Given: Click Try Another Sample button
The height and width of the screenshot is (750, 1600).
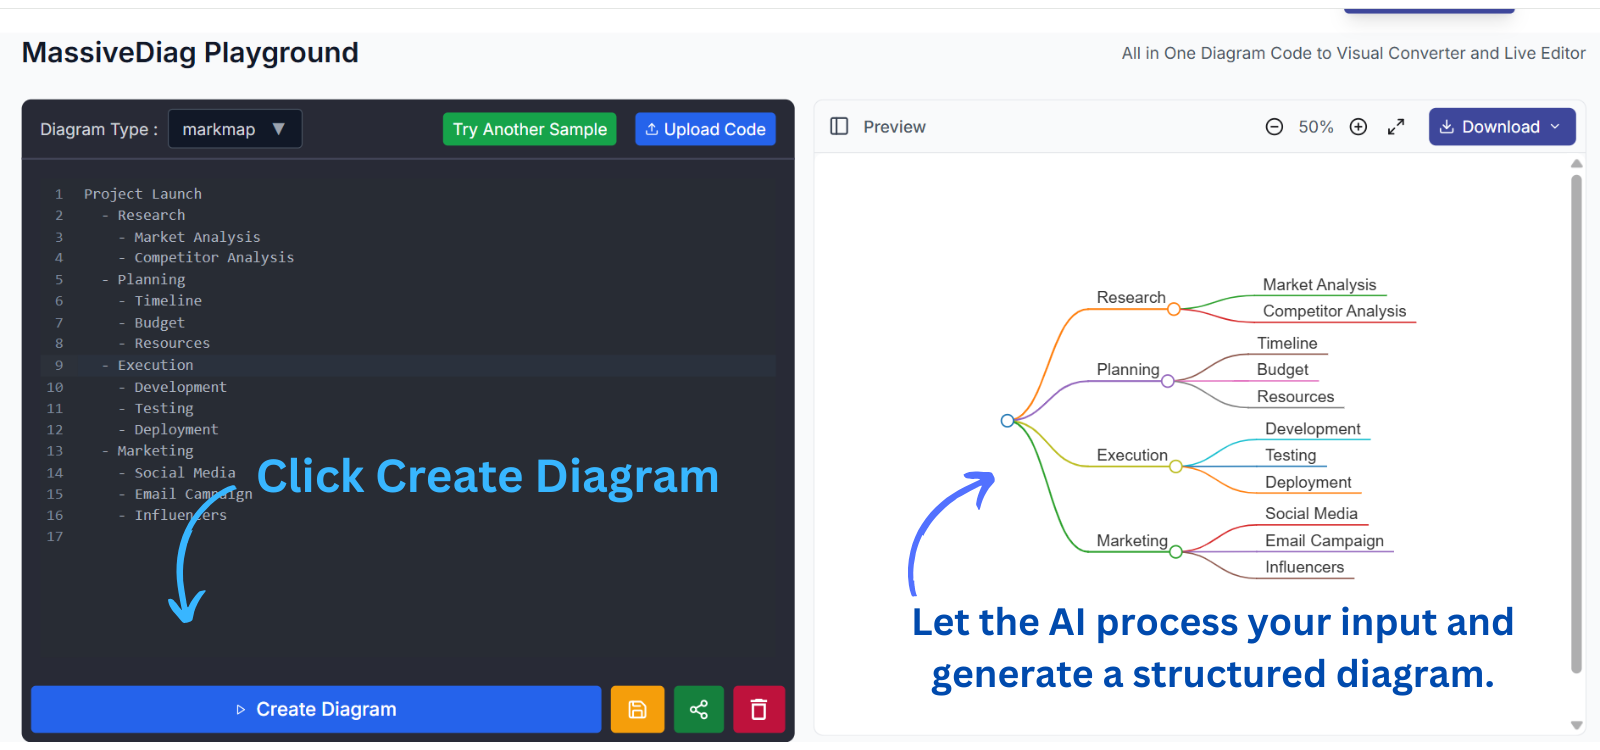Looking at the screenshot, I should tap(529, 129).
